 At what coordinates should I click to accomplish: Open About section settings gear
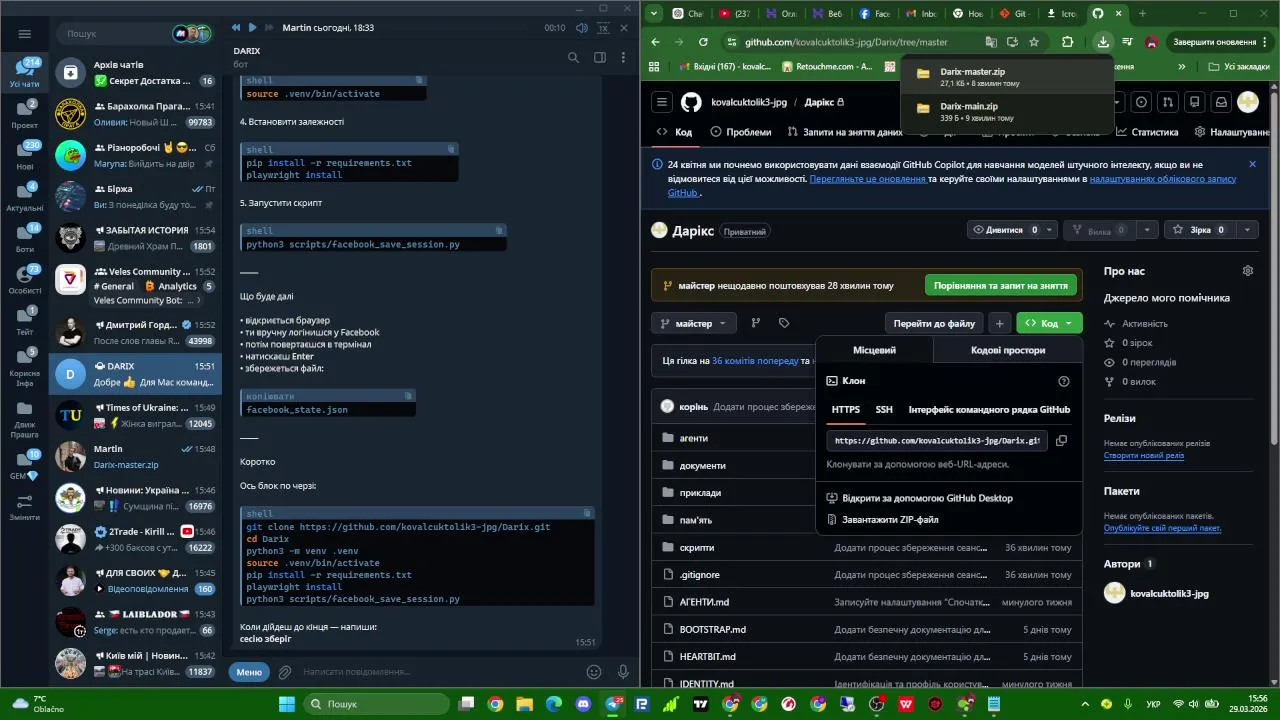coord(1247,271)
